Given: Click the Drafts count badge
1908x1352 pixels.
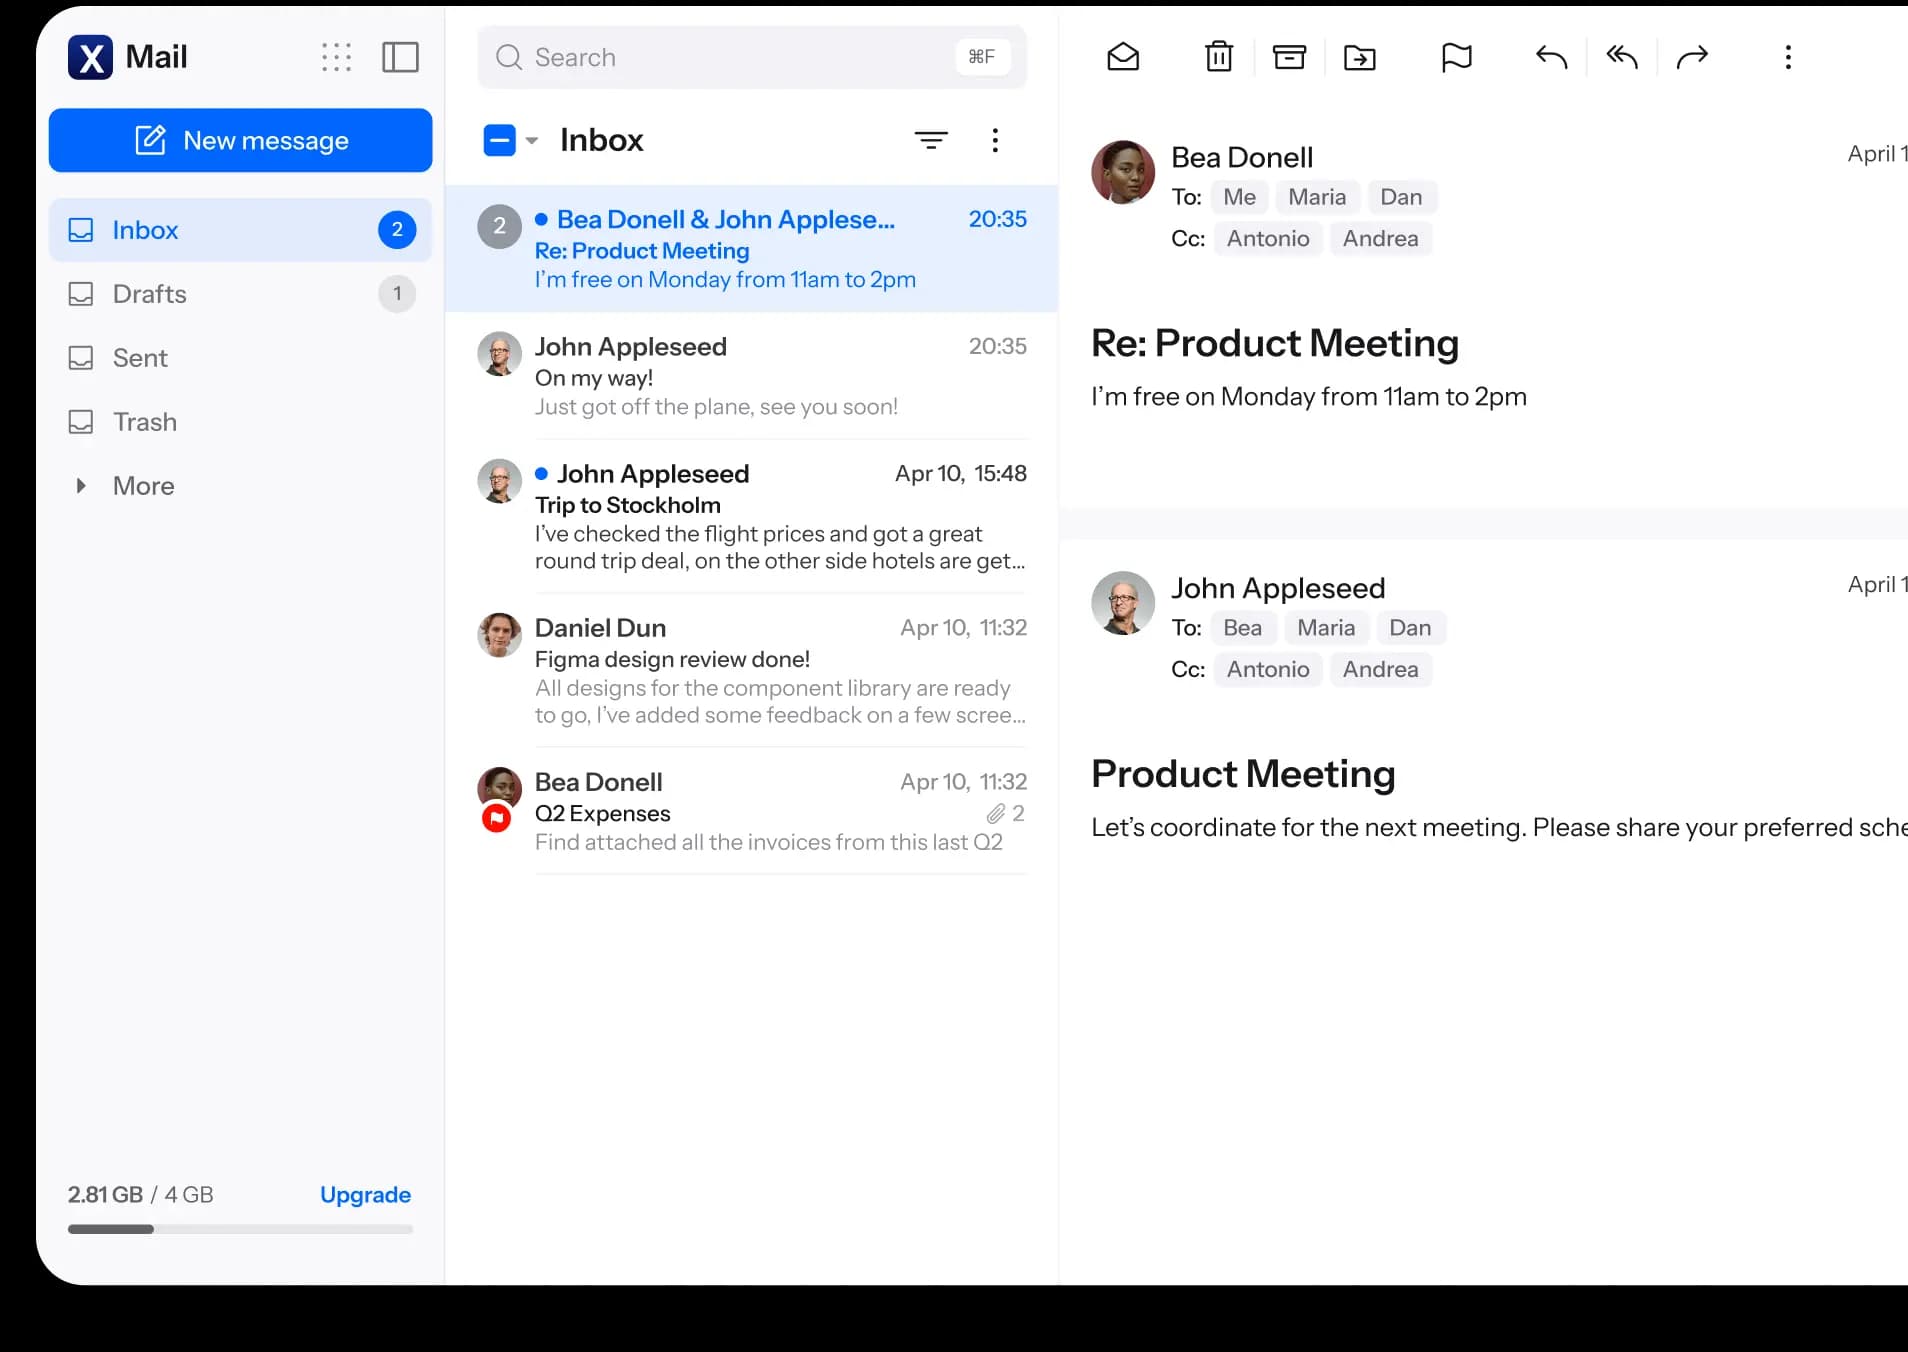Looking at the screenshot, I should [x=397, y=294].
